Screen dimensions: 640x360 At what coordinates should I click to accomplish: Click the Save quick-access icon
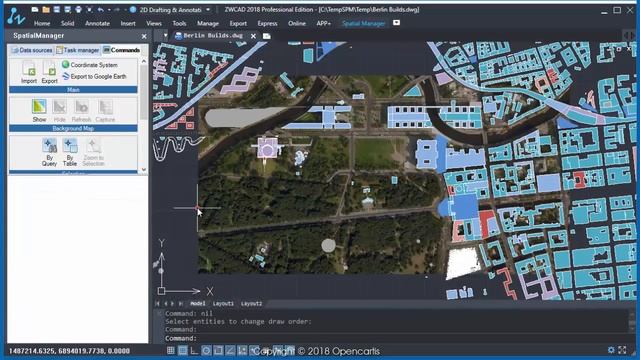click(x=56, y=9)
